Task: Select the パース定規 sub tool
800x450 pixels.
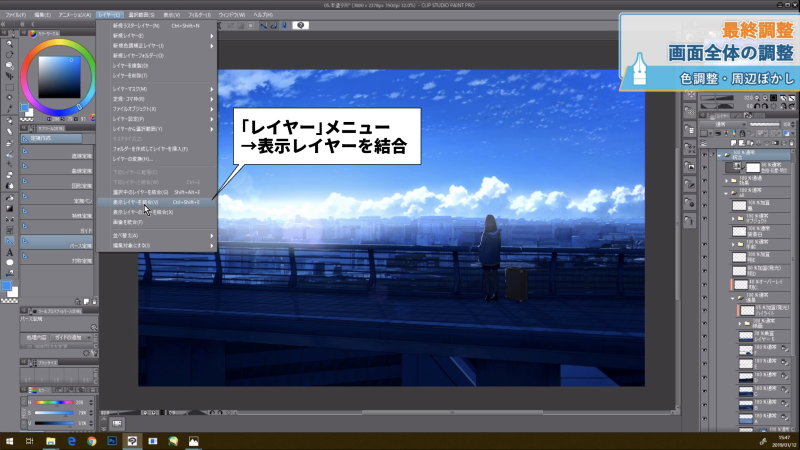Action: click(57, 243)
